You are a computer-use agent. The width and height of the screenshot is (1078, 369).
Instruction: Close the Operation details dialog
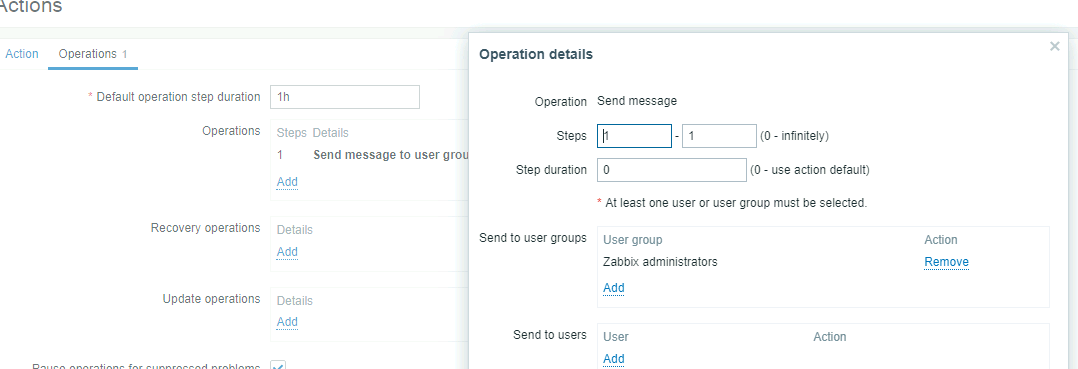1054,47
